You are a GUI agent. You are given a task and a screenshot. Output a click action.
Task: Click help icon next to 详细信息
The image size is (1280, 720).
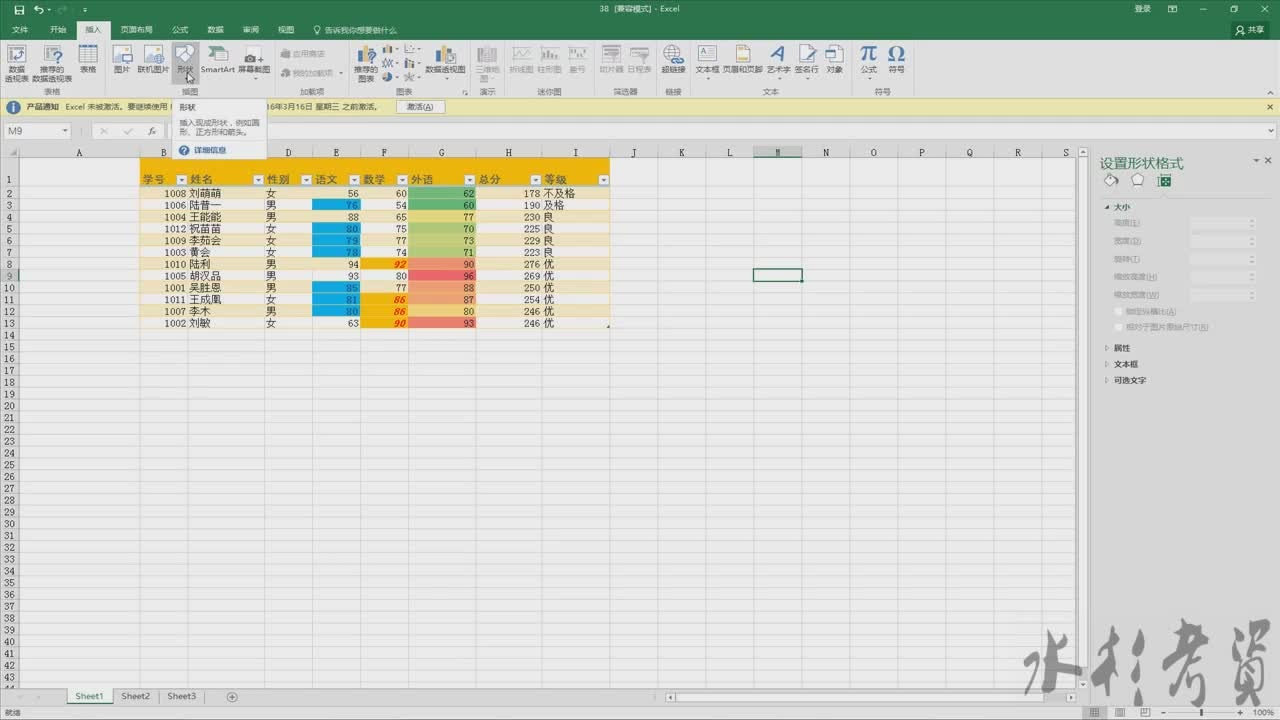[x=184, y=150]
